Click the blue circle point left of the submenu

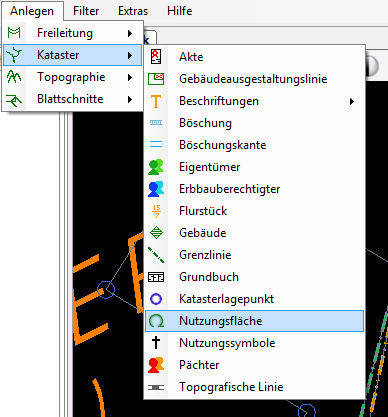tap(106, 290)
